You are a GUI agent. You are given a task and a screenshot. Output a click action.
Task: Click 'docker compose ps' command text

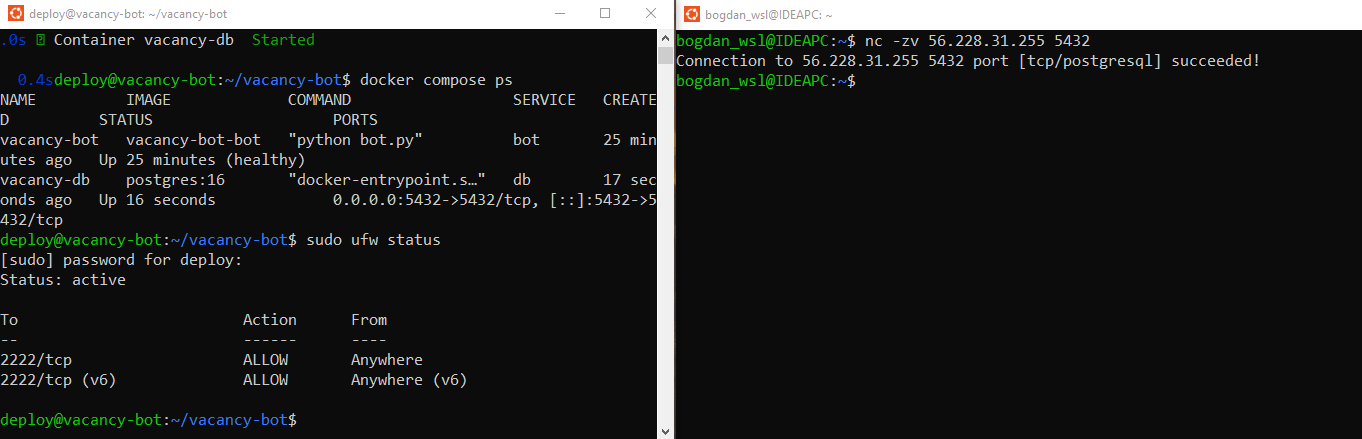(x=436, y=80)
